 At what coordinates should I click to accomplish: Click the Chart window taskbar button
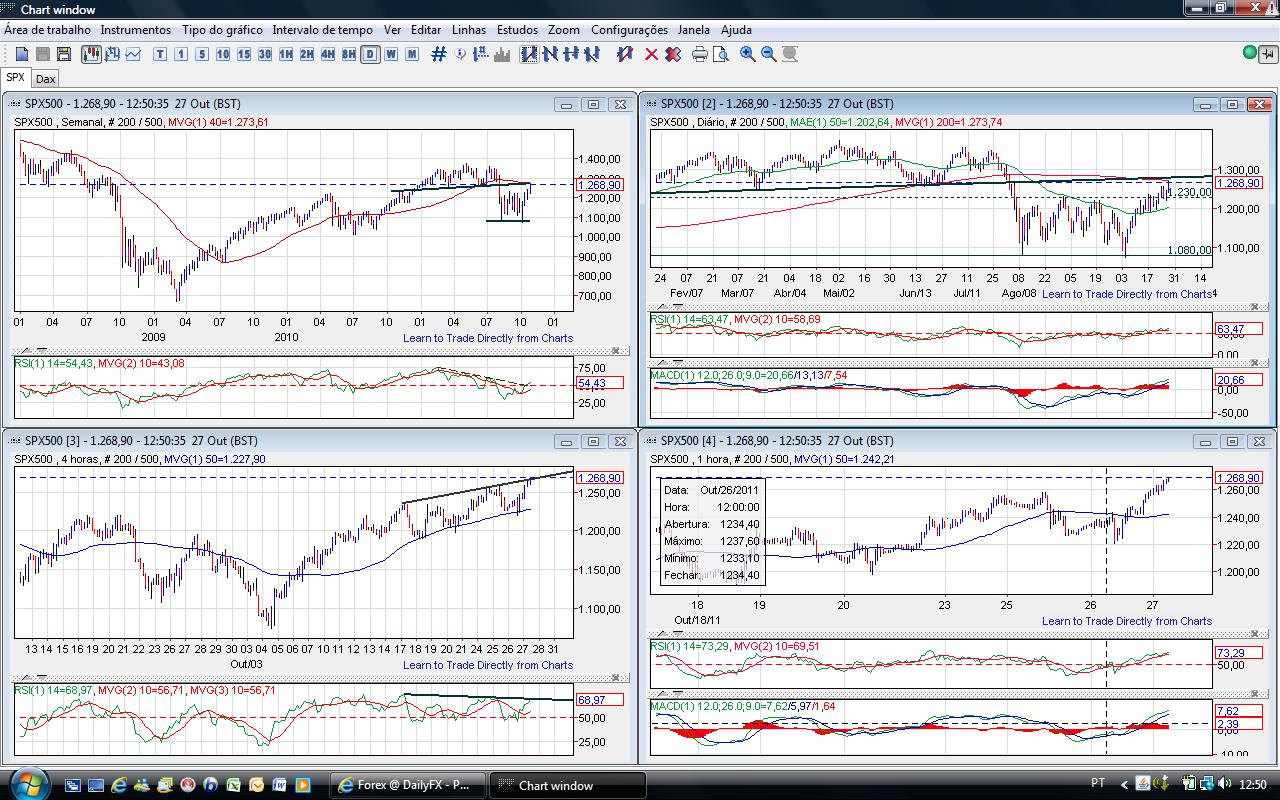tap(568, 785)
